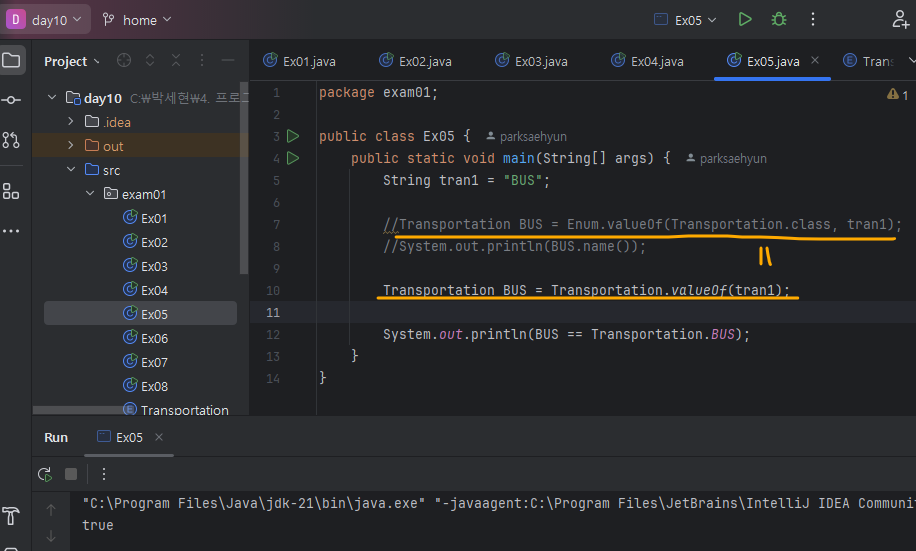Rerun Ex05 in the Run panel
Screen dimensions: 916x551
point(44,474)
